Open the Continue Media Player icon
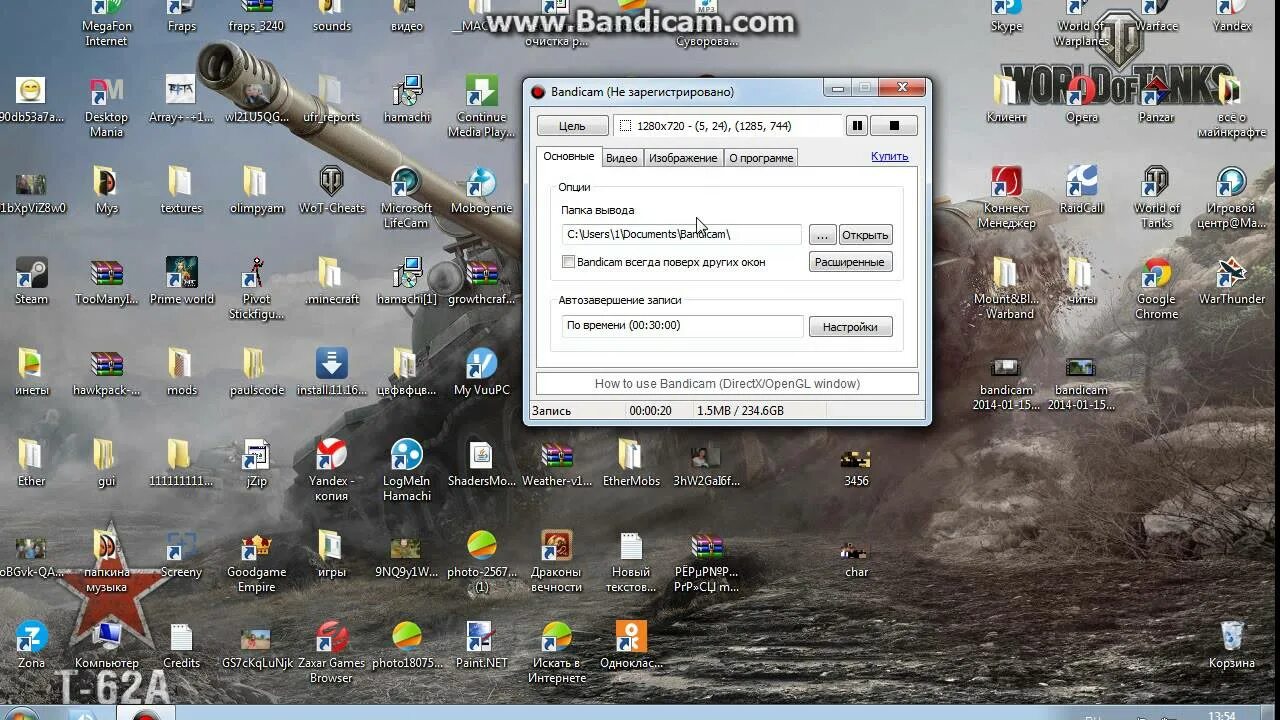 (481, 106)
